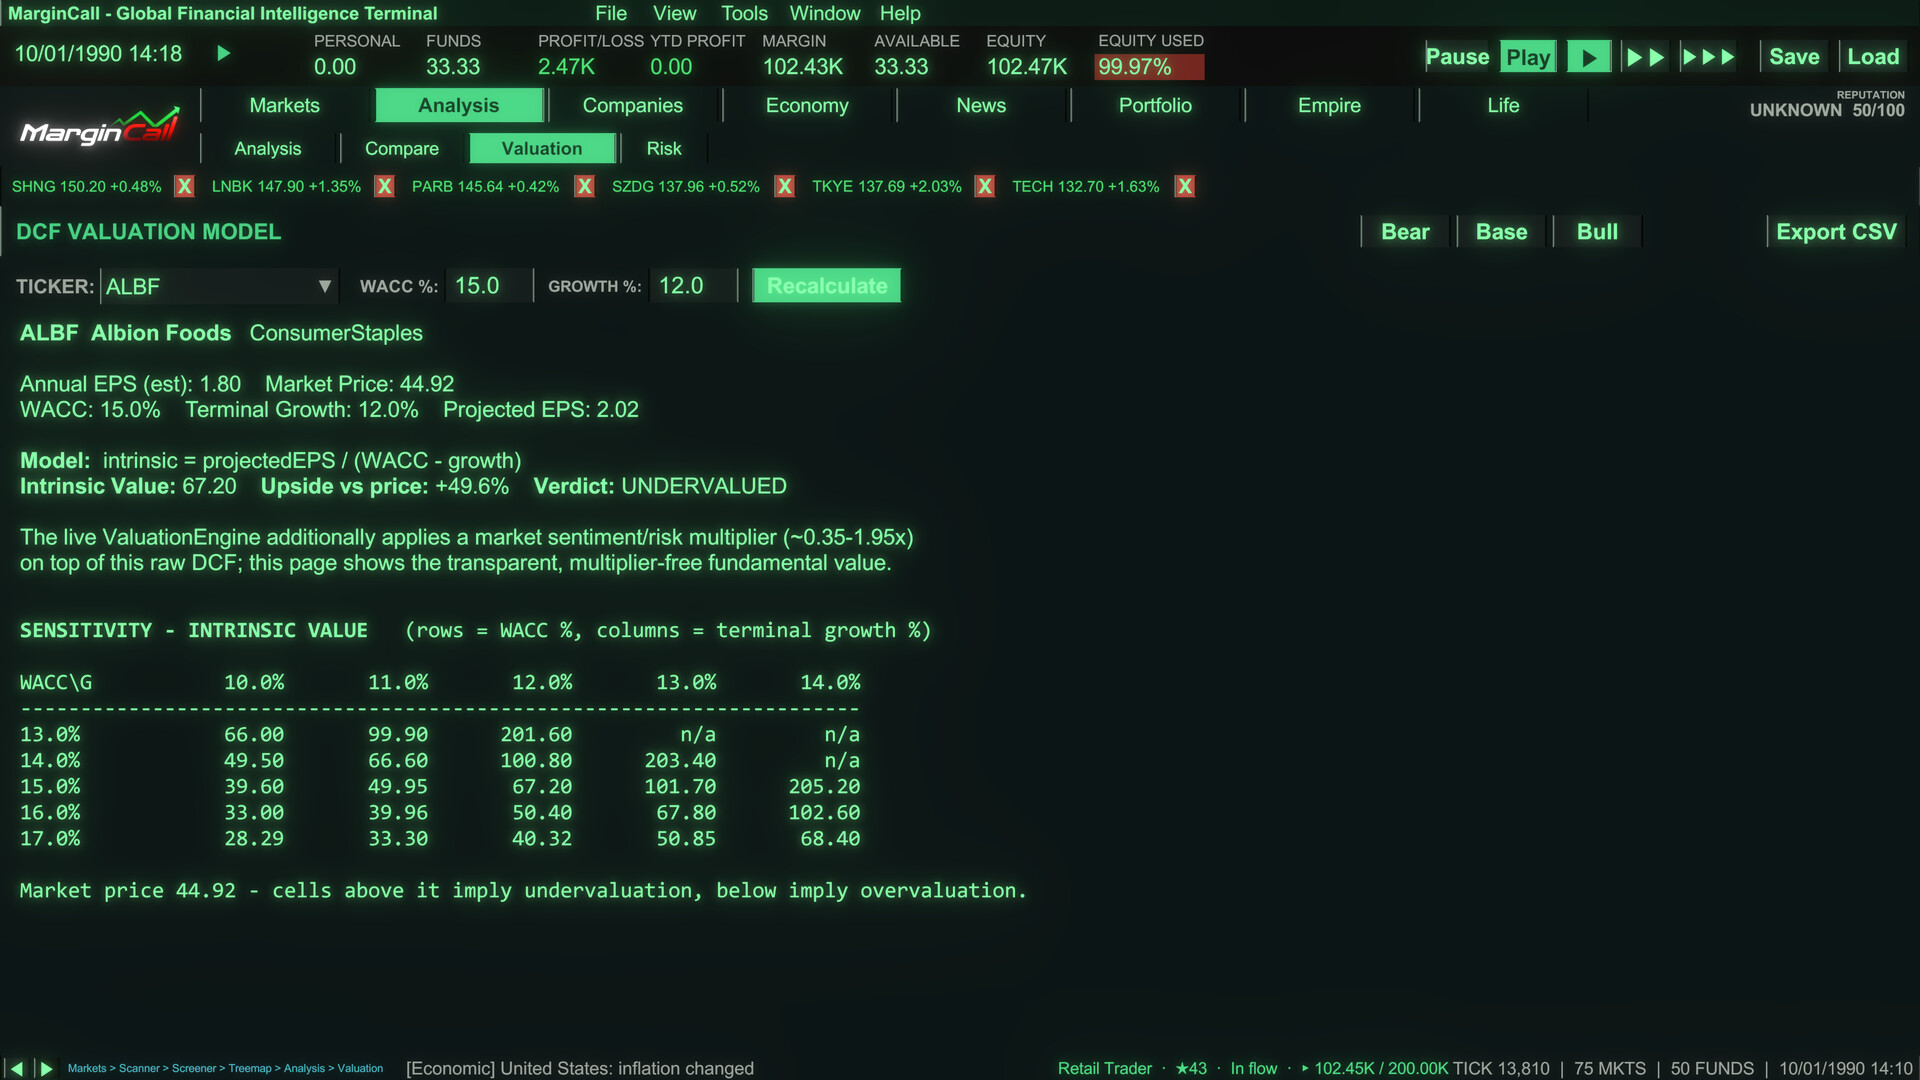Click the SHNG 150.20 ticker chip
The height and width of the screenshot is (1080, 1920).
click(x=87, y=187)
